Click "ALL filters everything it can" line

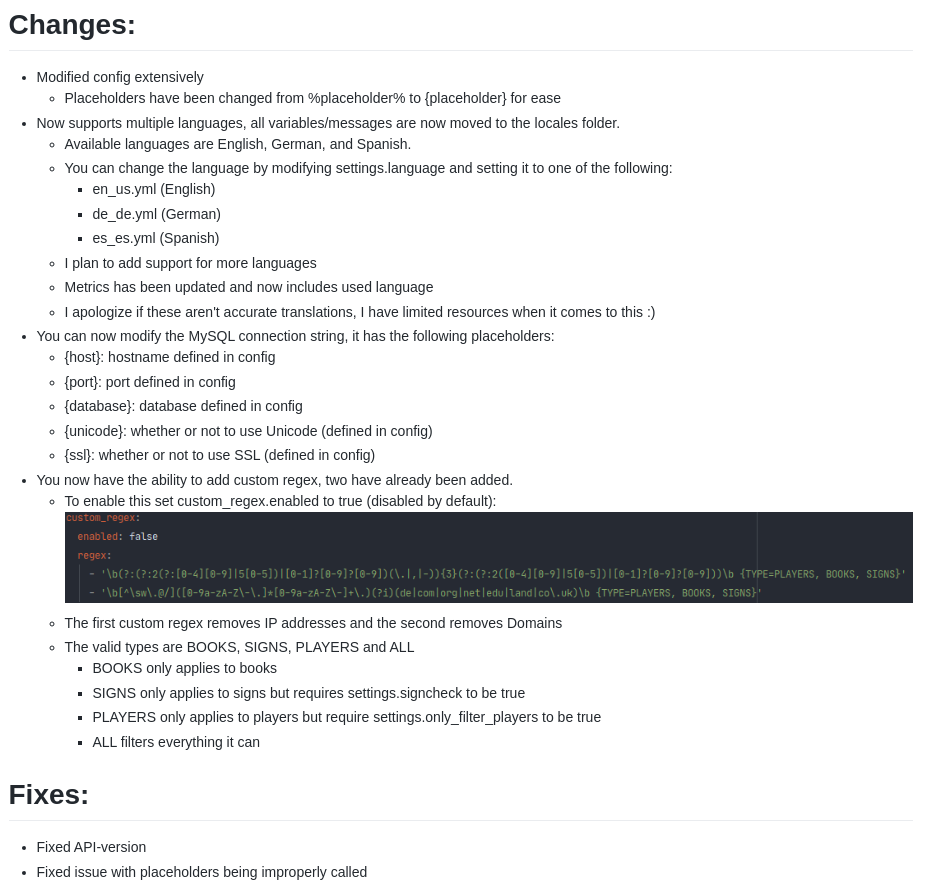[x=176, y=742]
